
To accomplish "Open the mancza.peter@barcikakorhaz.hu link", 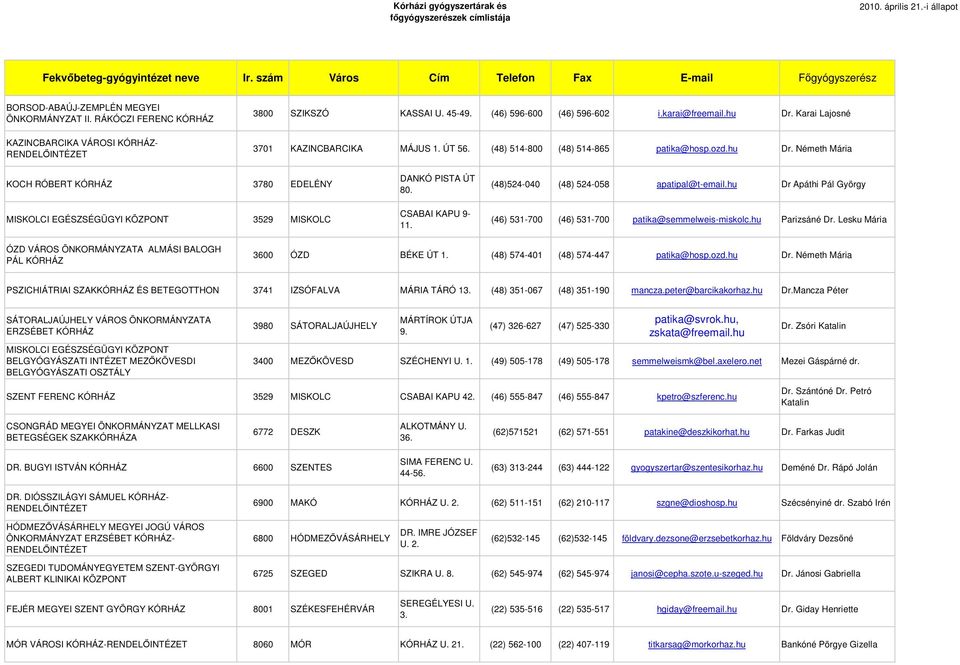I will pos(697,290).
